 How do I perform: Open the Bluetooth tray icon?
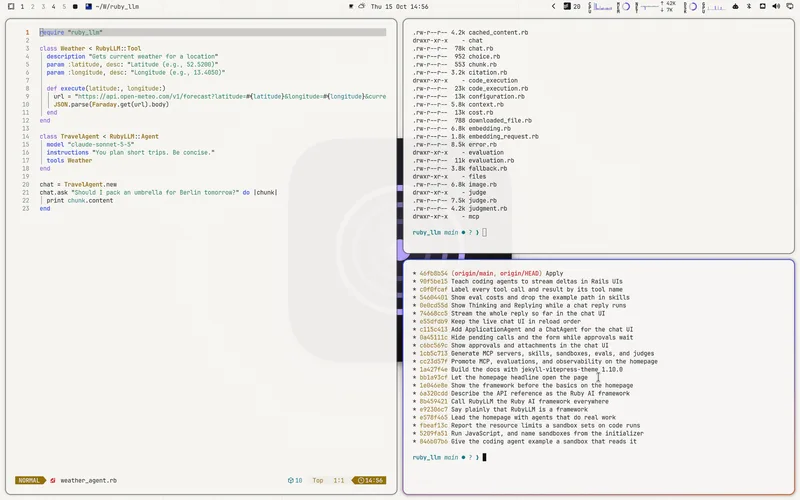coord(749,7)
